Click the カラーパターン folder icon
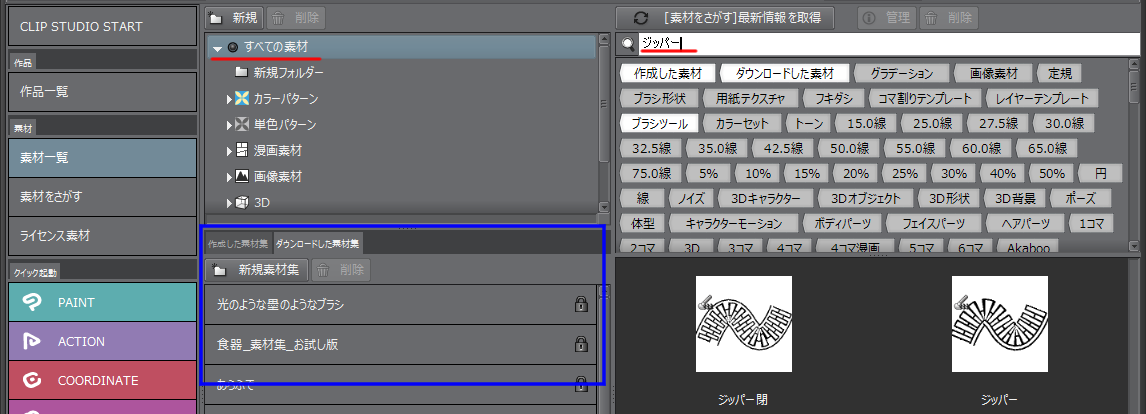The width and height of the screenshot is (1146, 414). [x=242, y=98]
